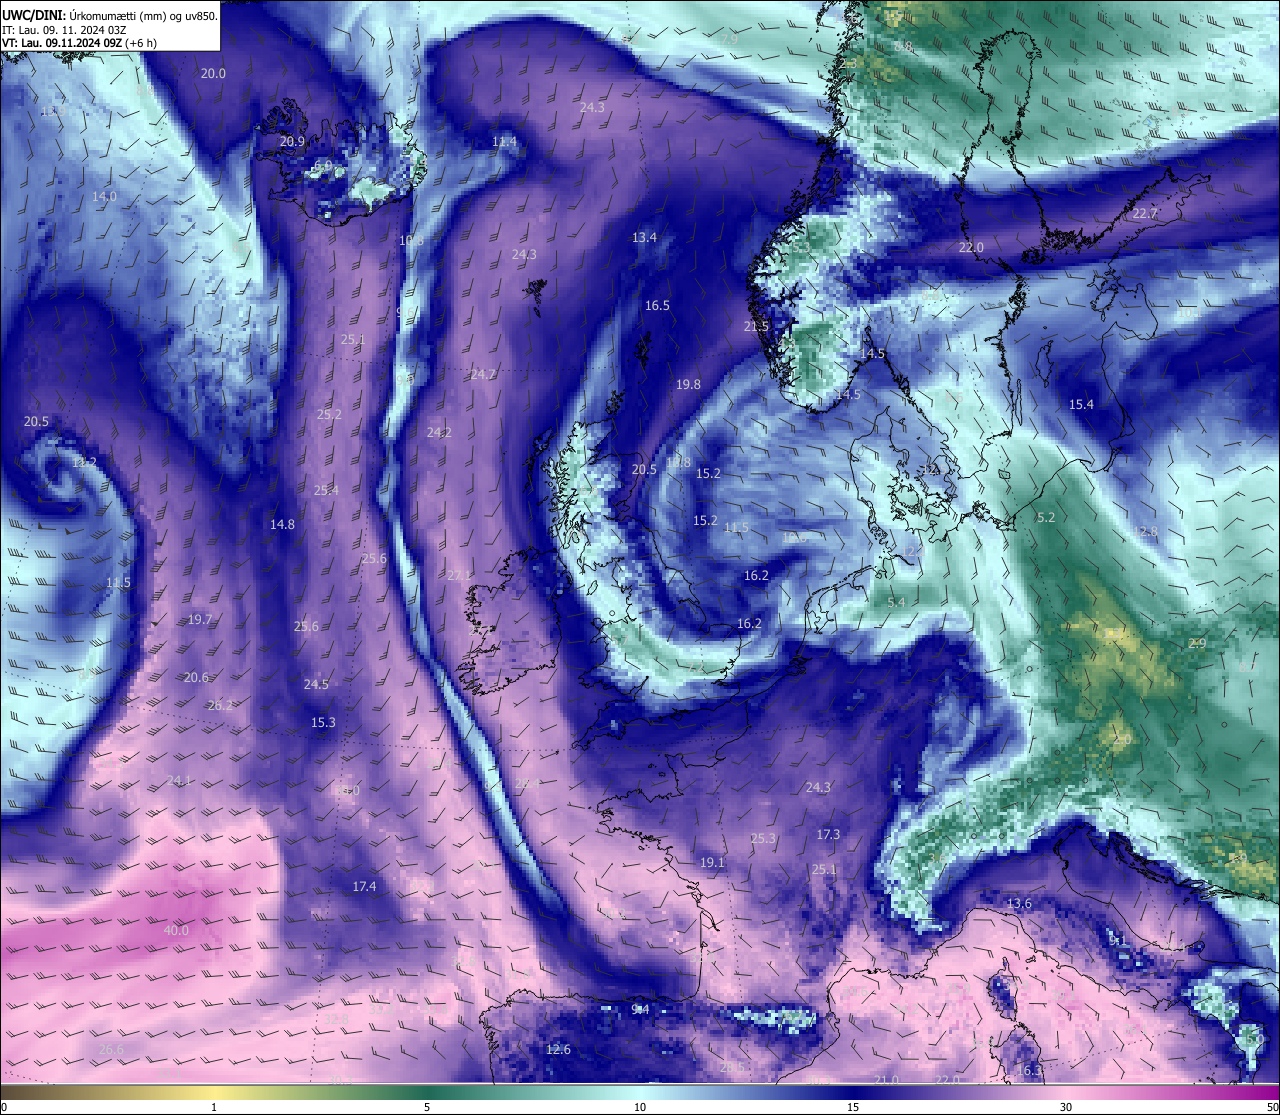Click the 20.0 value near the header
This screenshot has height=1115, width=1280.
pos(213,74)
